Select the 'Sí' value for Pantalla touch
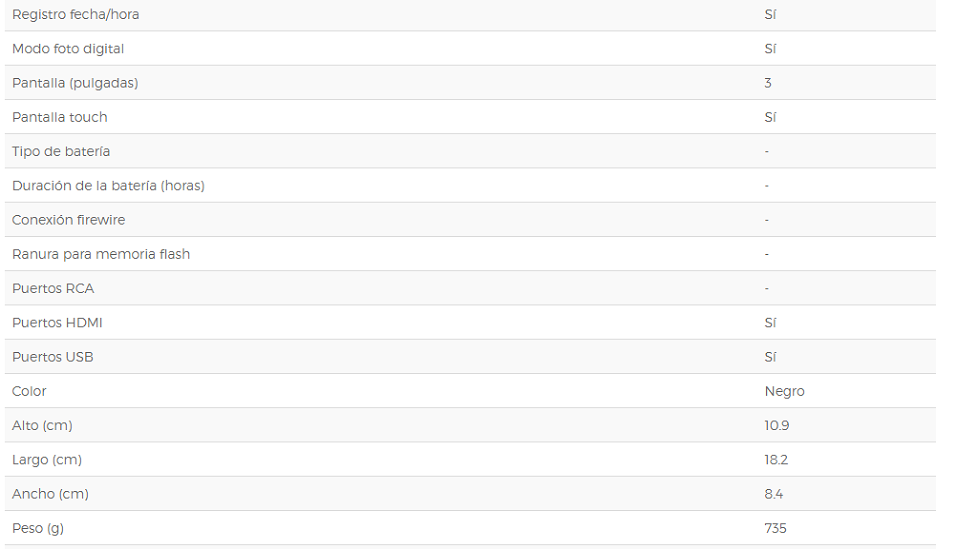The width and height of the screenshot is (960, 549). 770,117
